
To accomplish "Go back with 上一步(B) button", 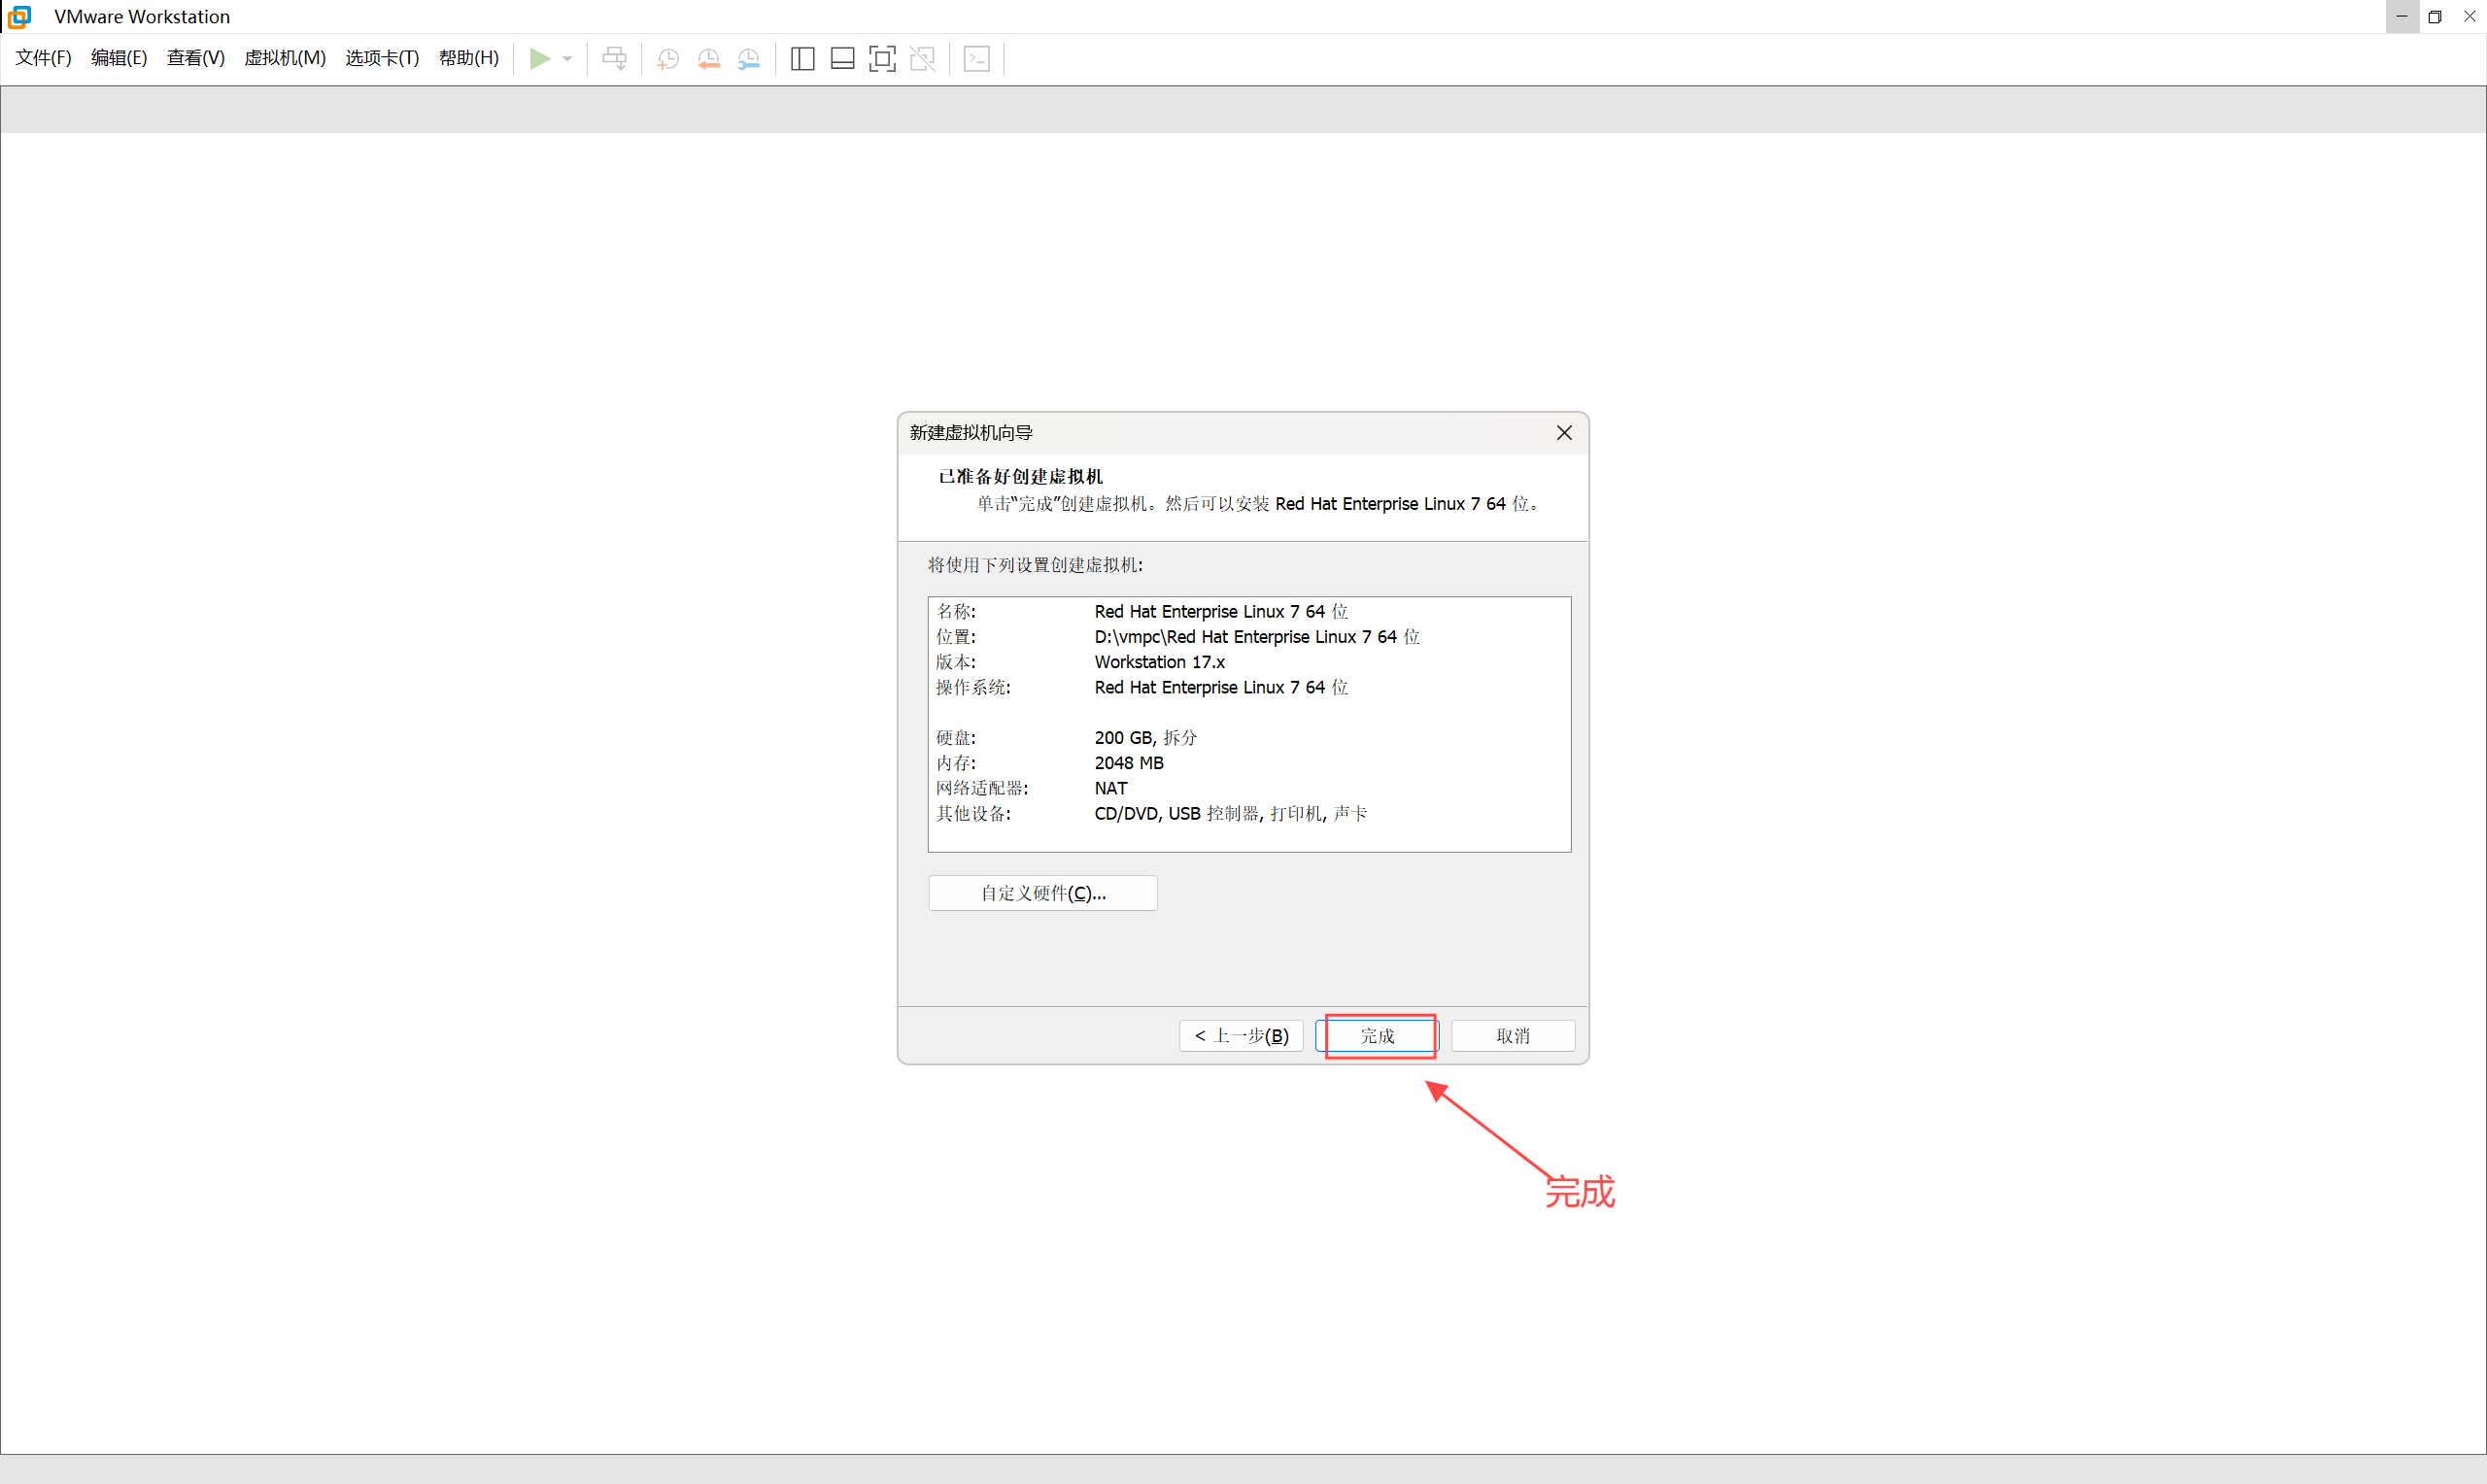I will click(1241, 1036).
